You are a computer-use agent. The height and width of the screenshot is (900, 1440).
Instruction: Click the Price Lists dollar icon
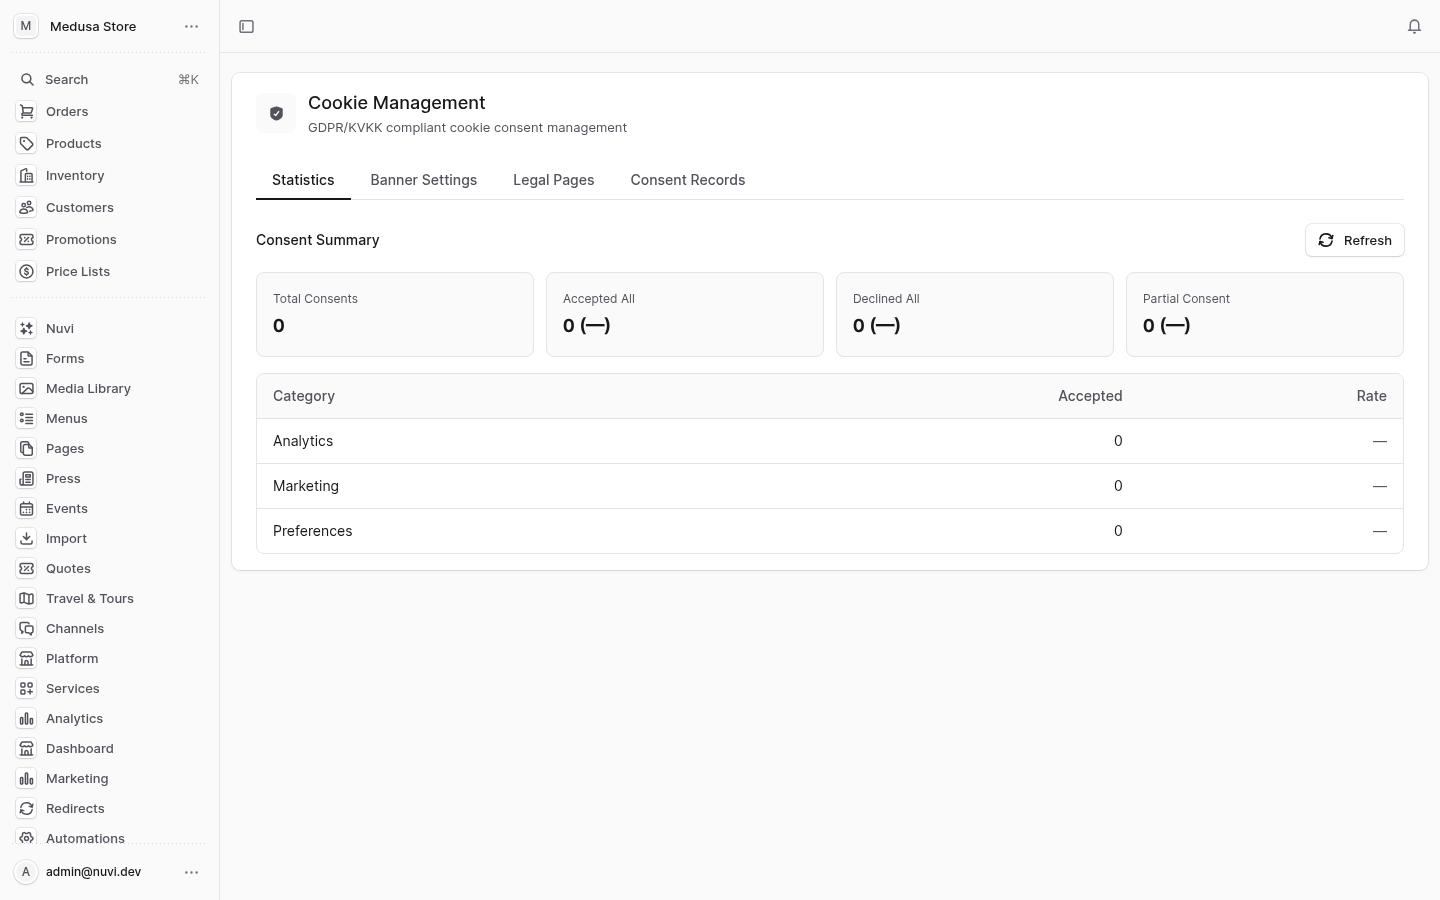point(27,272)
